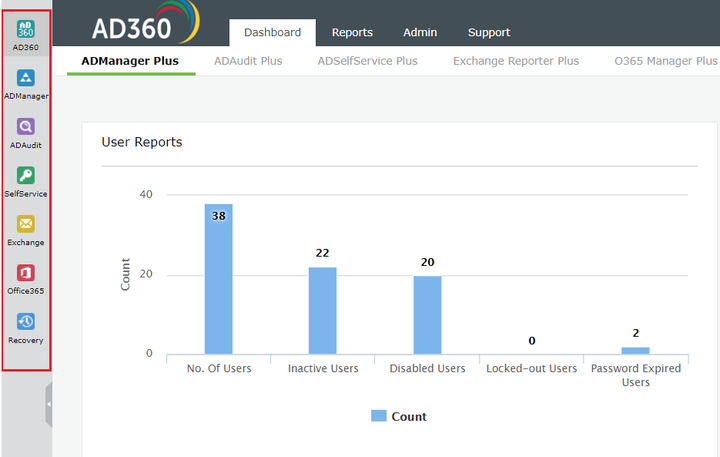Switch to the Dashboard tab
This screenshot has width=720, height=457.
click(272, 33)
